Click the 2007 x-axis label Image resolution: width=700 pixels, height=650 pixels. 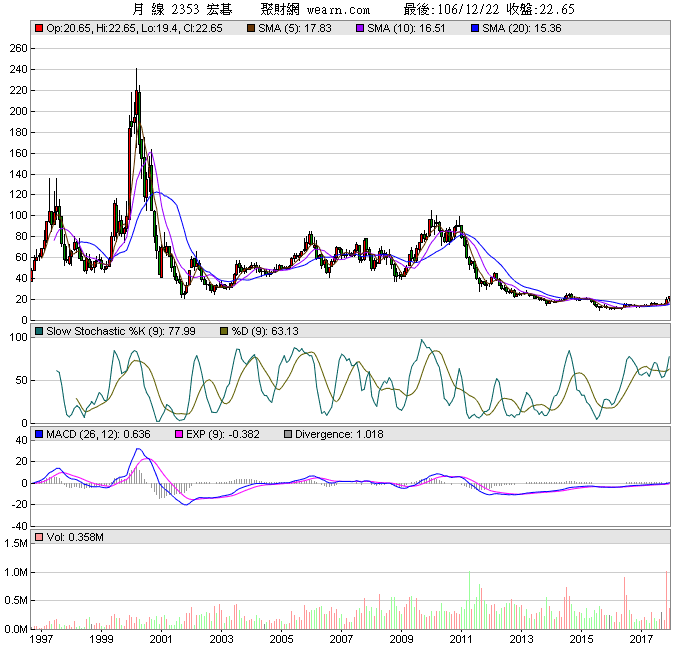[341, 639]
